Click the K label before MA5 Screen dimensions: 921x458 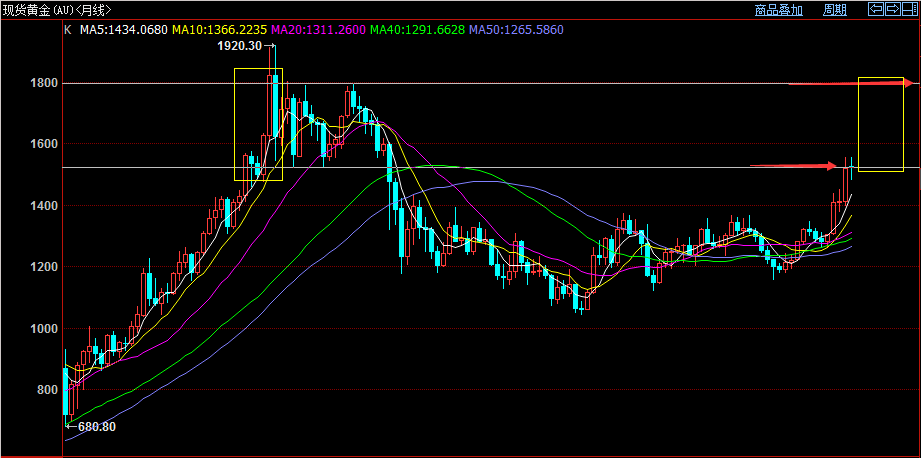coord(68,29)
